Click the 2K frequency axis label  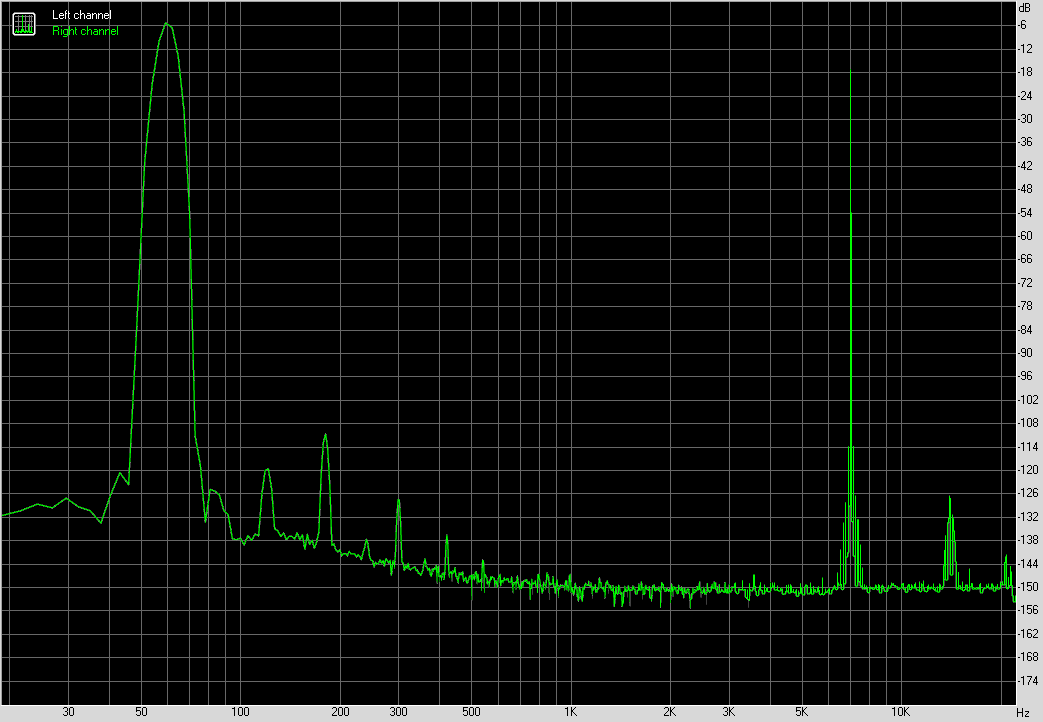pyautogui.click(x=670, y=712)
